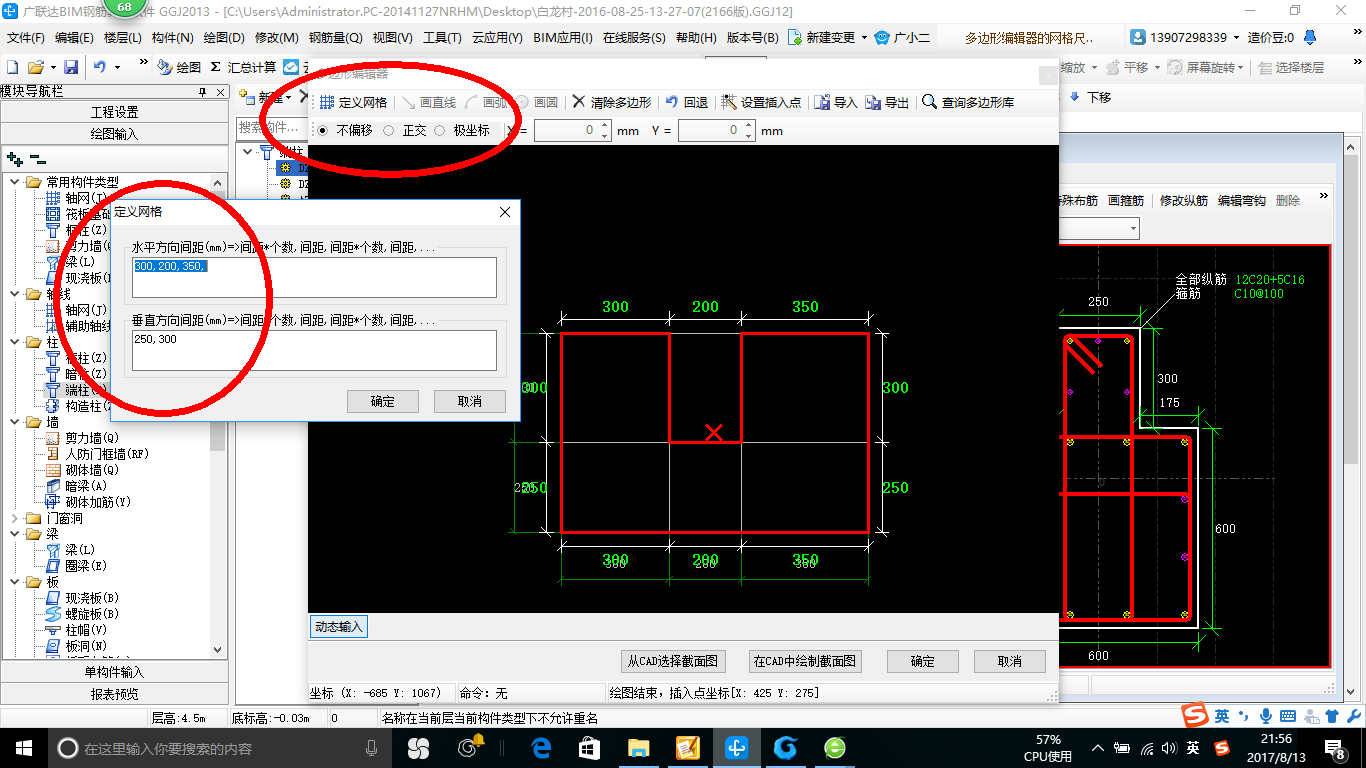Open the 屏幕旋转 dropdown
This screenshot has height=768, width=1366.
tap(1241, 67)
